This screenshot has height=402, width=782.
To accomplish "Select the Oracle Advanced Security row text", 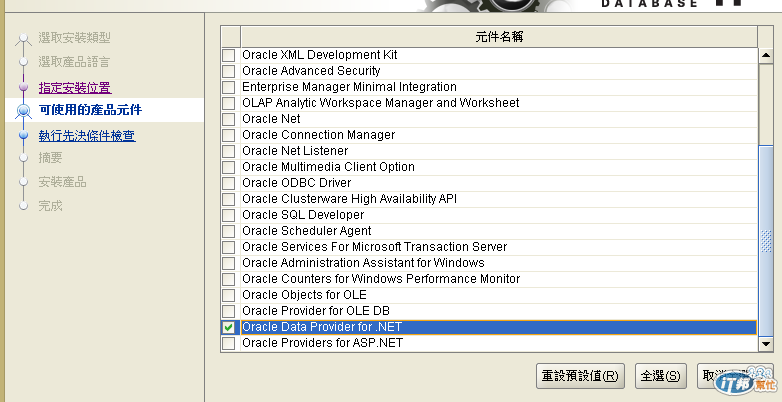I will [x=311, y=71].
